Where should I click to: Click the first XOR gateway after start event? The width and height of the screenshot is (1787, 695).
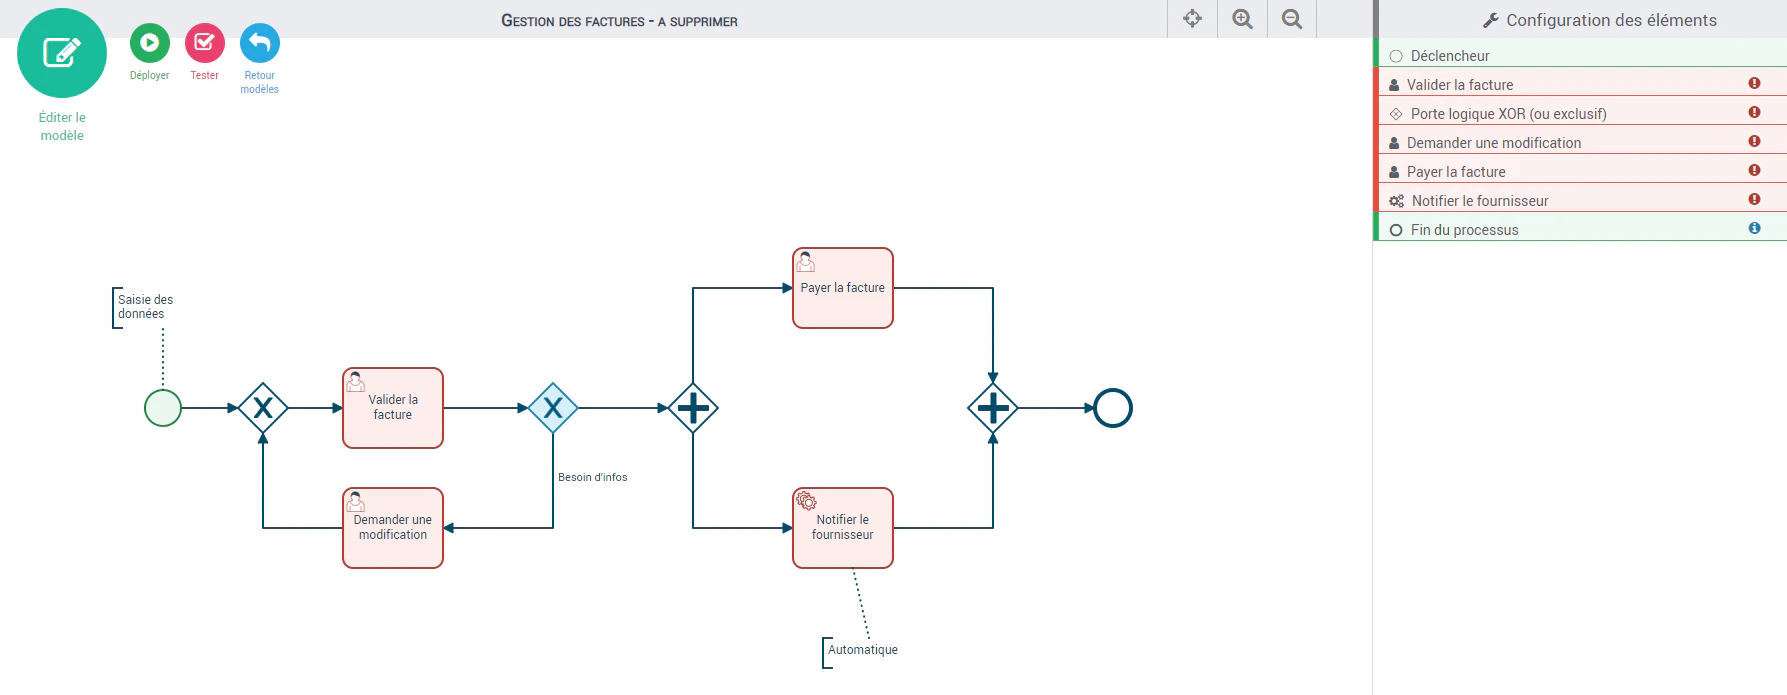[x=263, y=408]
